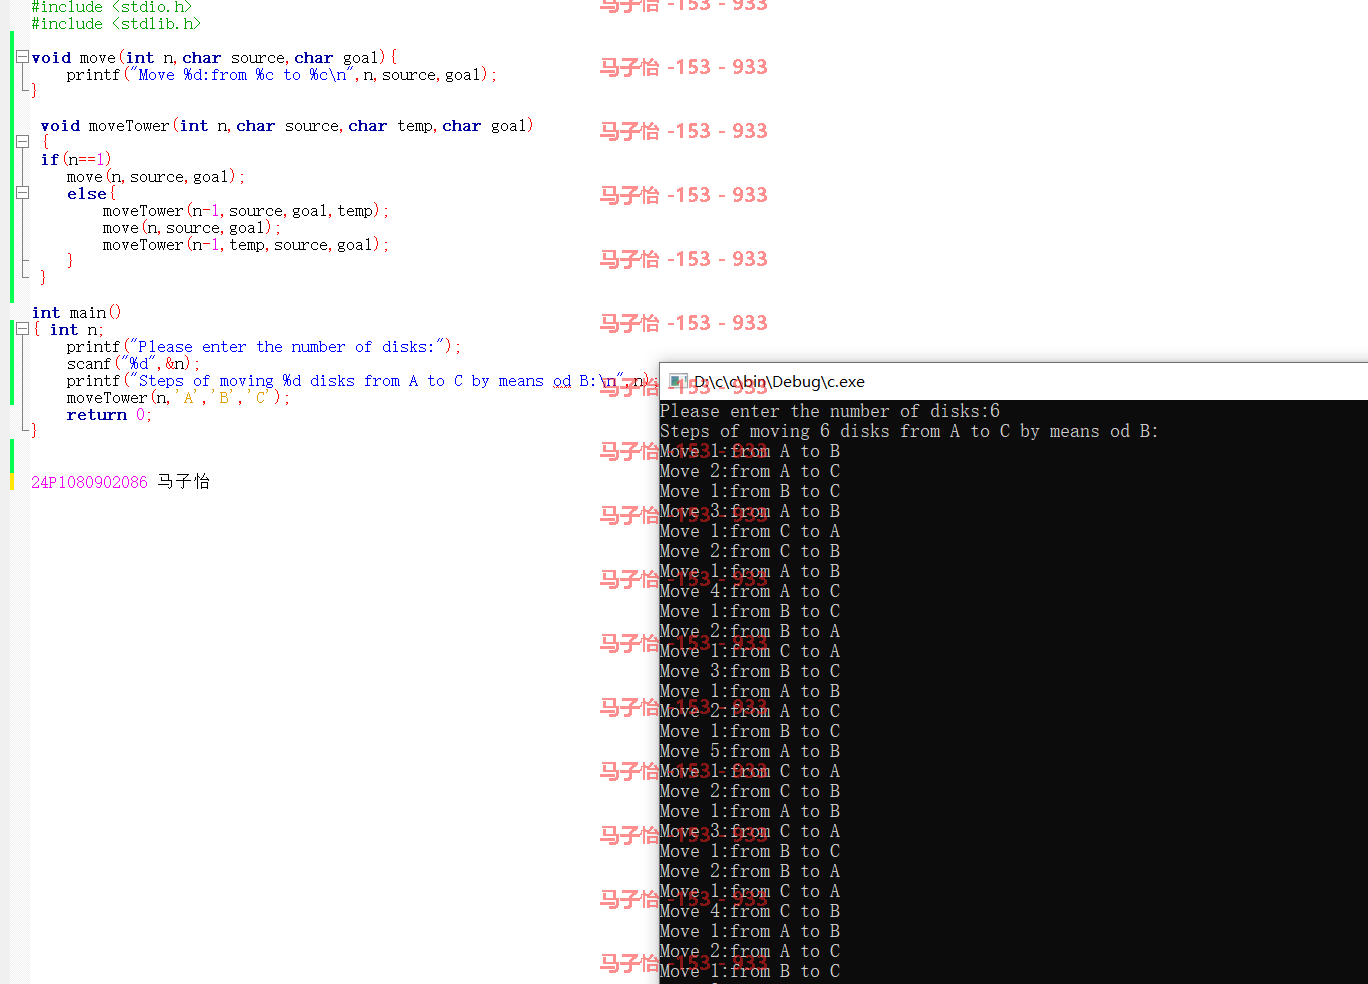Click console line "Move 5:from A to B"
The height and width of the screenshot is (984, 1368).
[x=750, y=751]
